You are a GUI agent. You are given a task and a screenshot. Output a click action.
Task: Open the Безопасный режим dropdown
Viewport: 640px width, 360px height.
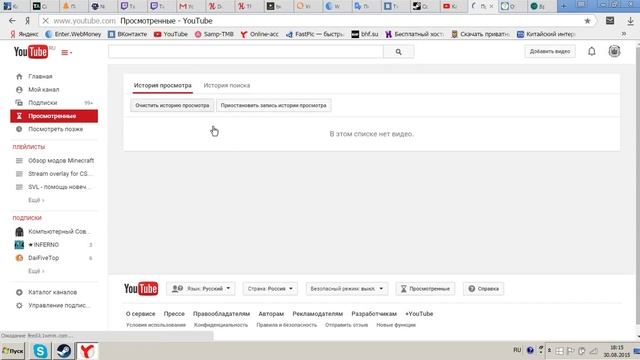pos(347,289)
